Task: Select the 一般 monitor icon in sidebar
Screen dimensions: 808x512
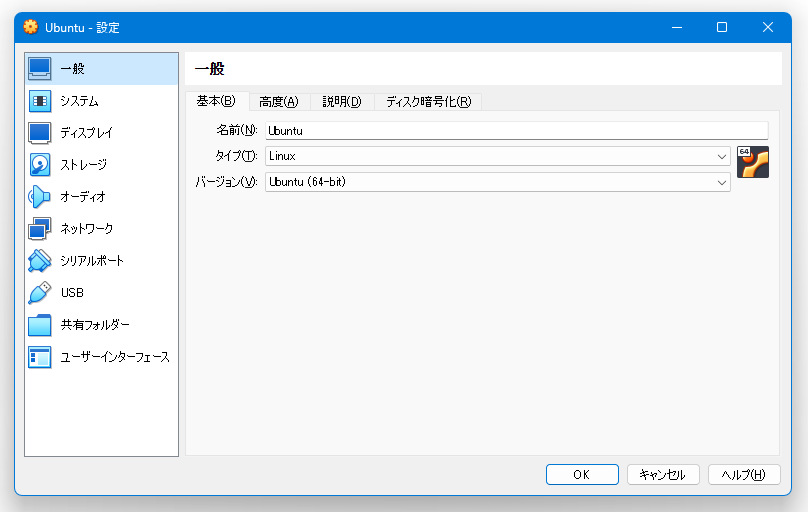Action: click(40, 69)
